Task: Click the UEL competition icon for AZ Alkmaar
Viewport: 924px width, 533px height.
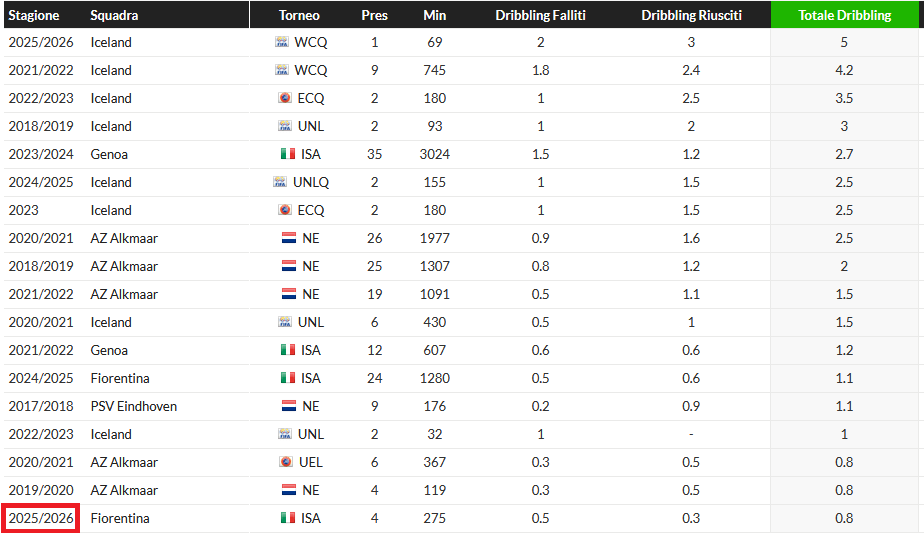Action: pyautogui.click(x=288, y=462)
